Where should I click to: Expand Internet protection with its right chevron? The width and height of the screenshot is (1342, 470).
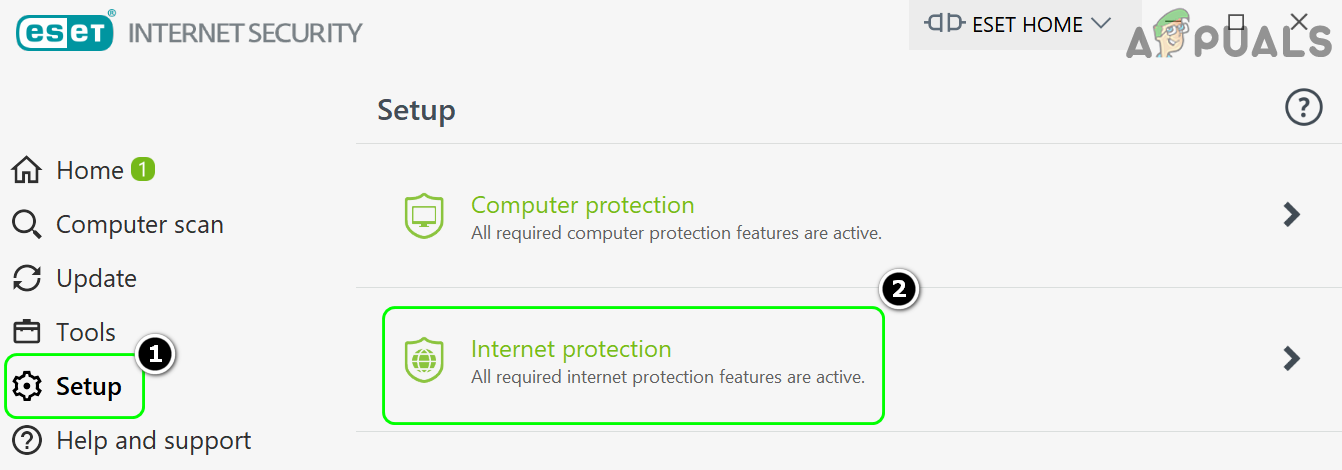1292,358
